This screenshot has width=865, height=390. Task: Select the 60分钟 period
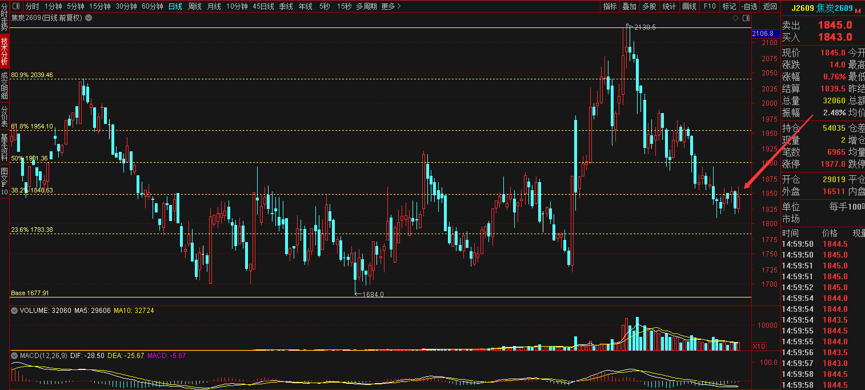tap(152, 7)
